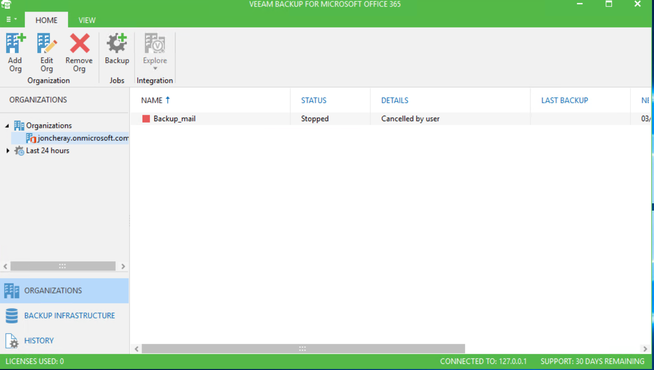Click the Add Org icon
Screen dimensions: 654x370
coord(15,43)
